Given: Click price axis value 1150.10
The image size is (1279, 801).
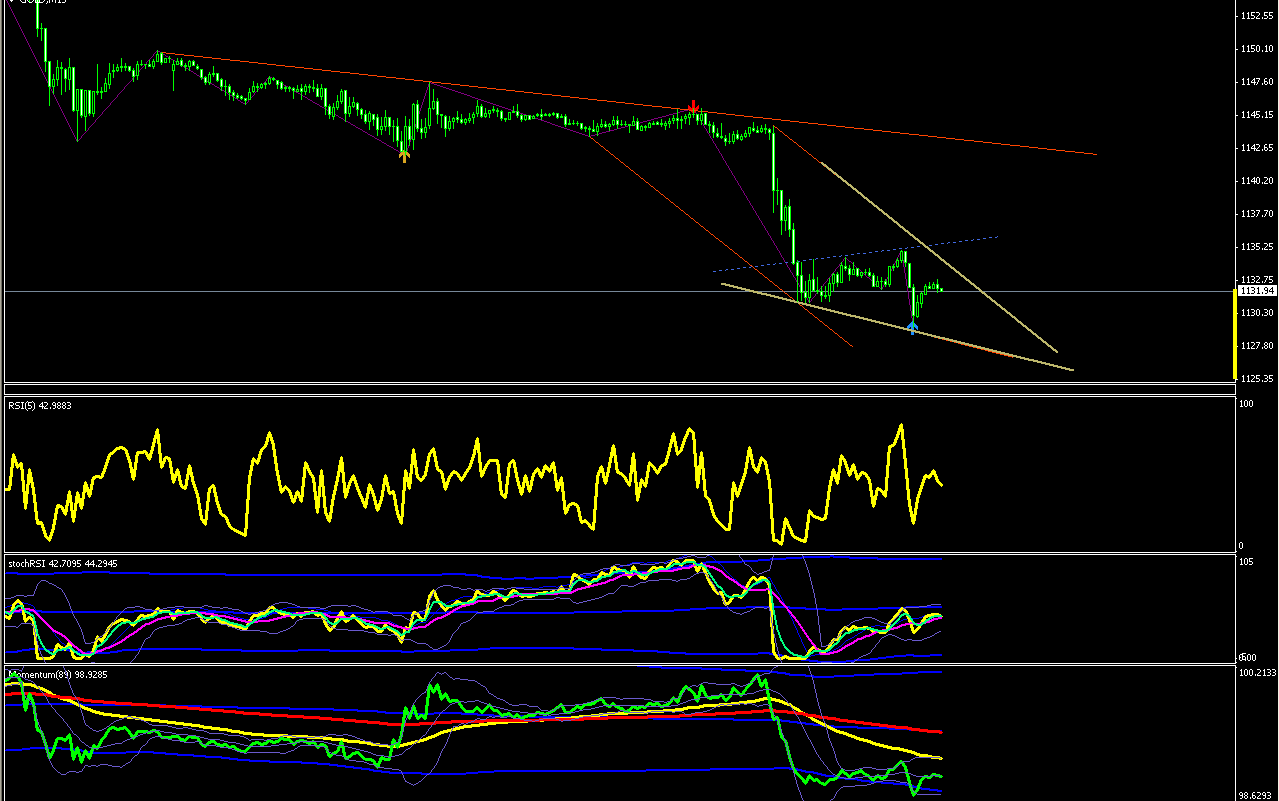Looking at the screenshot, I should [x=1256, y=49].
